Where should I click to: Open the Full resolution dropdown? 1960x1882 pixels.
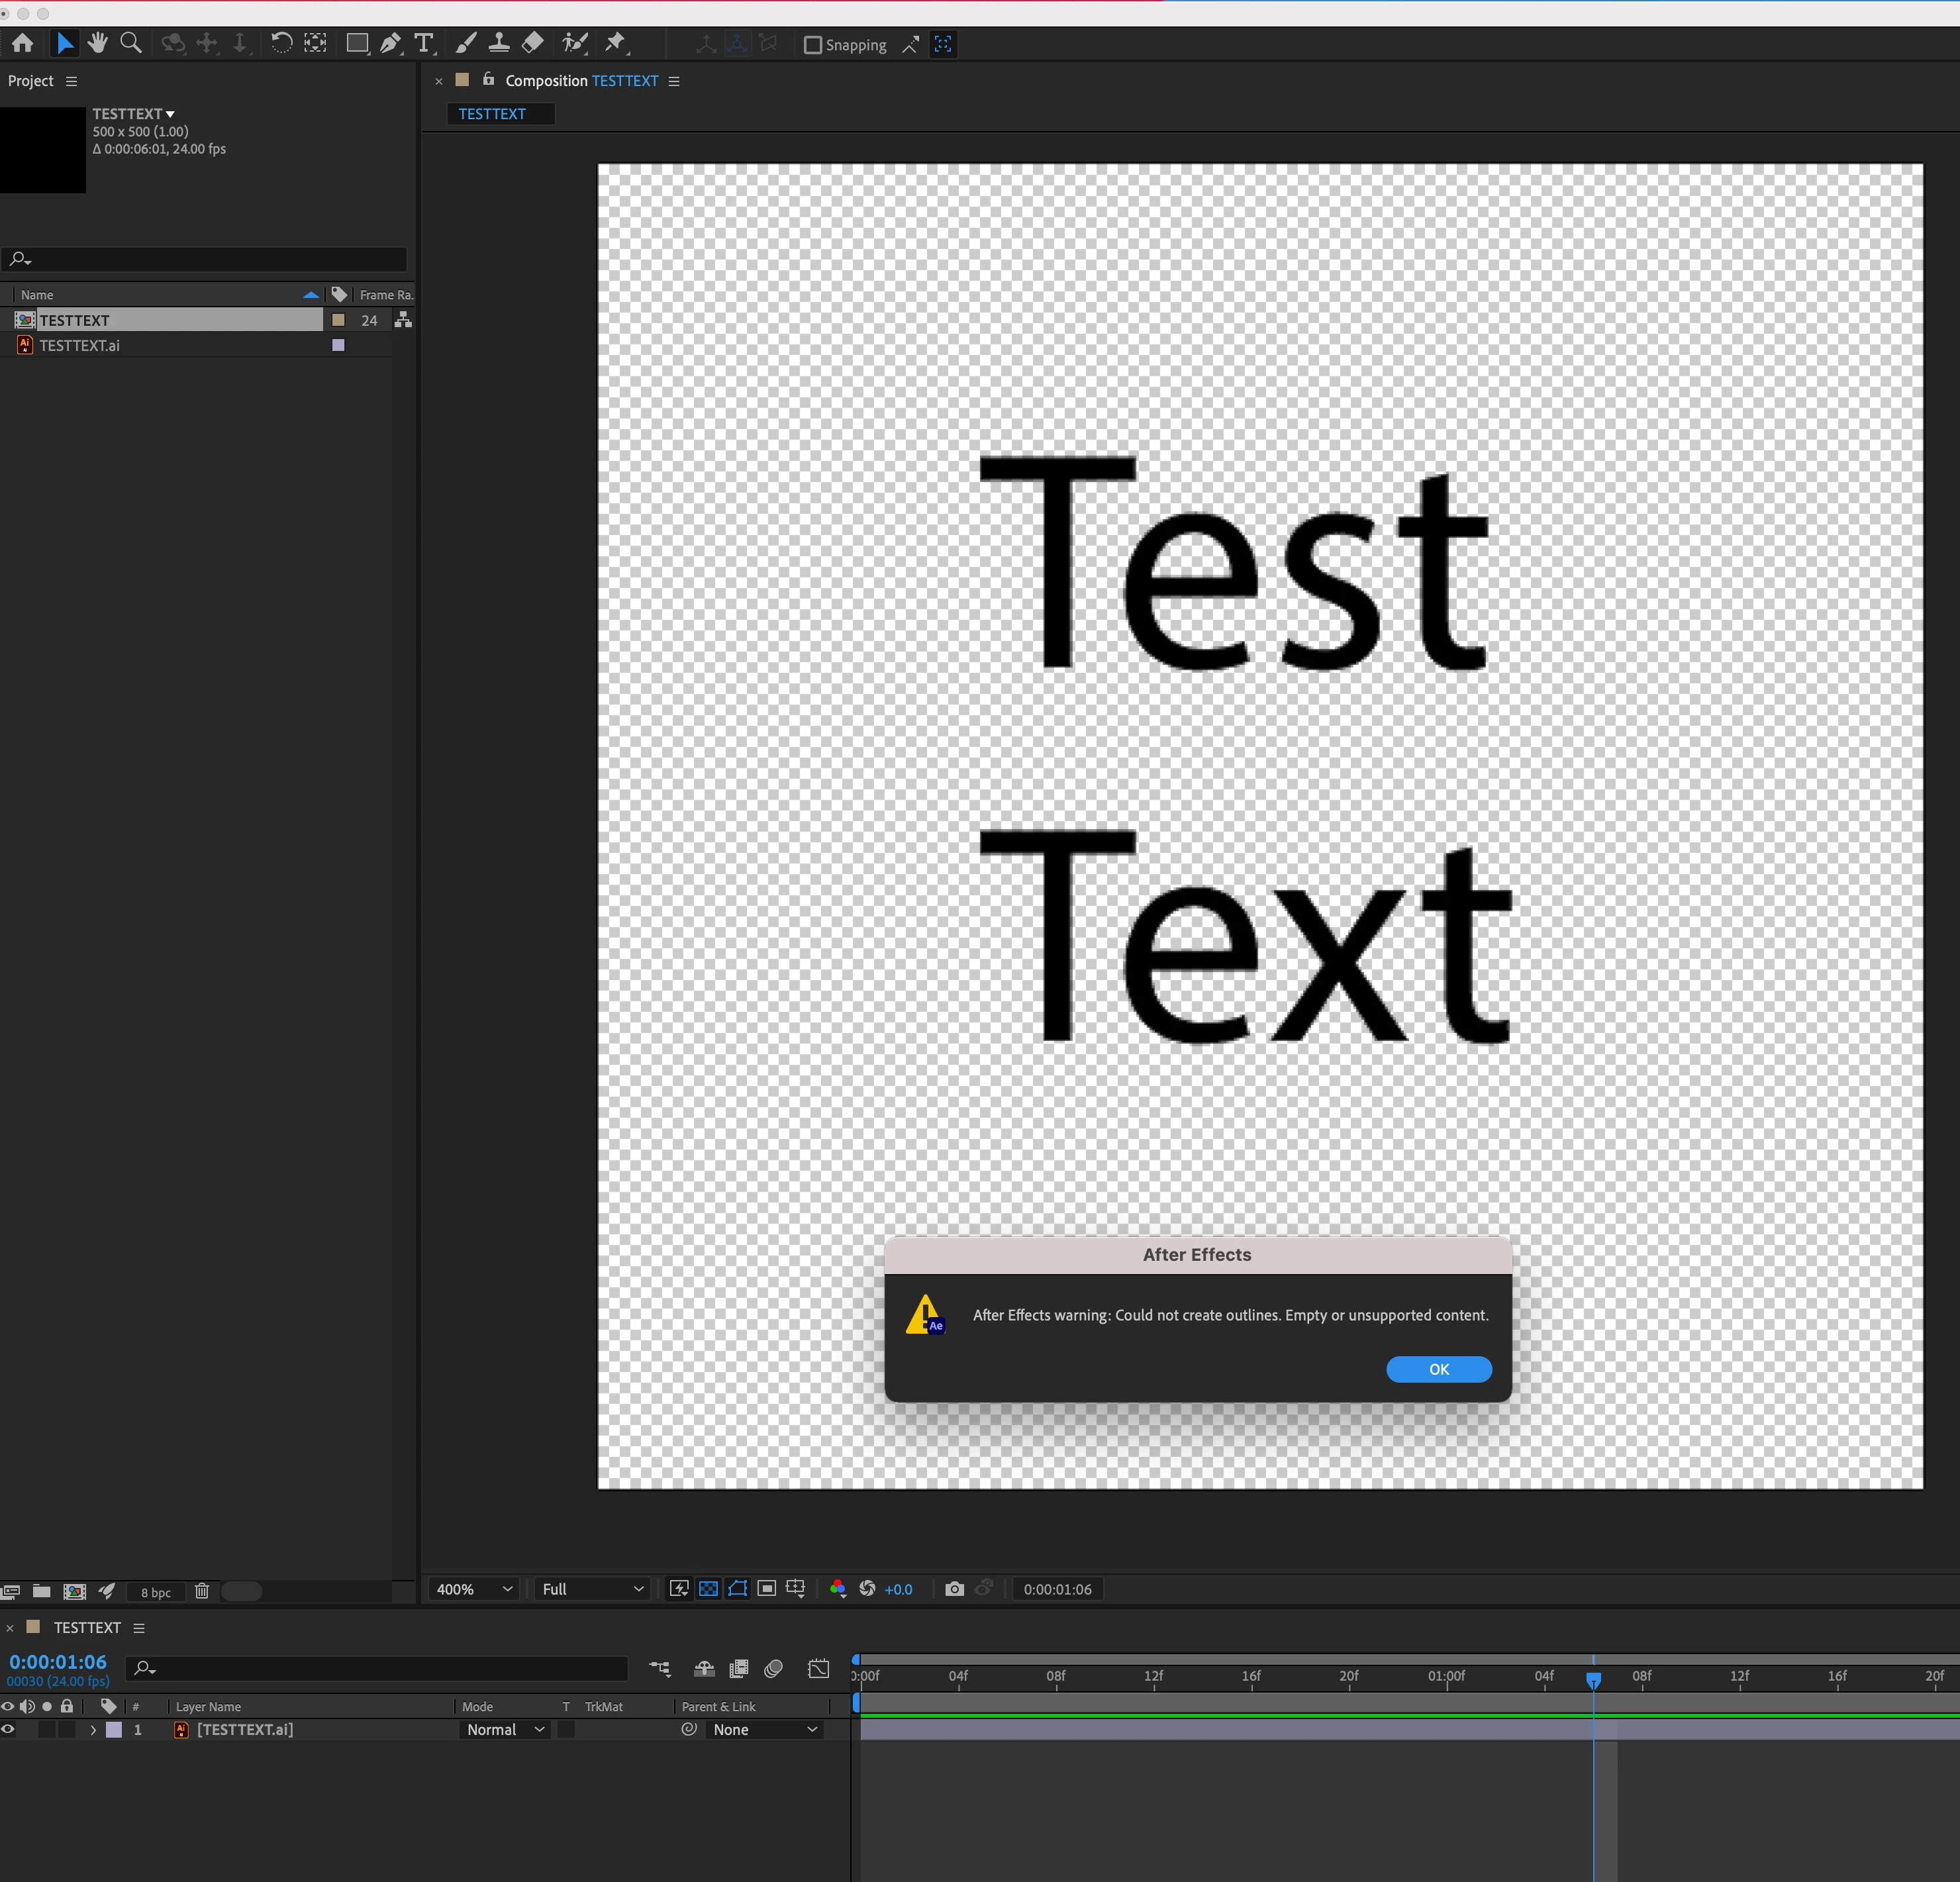[592, 1589]
